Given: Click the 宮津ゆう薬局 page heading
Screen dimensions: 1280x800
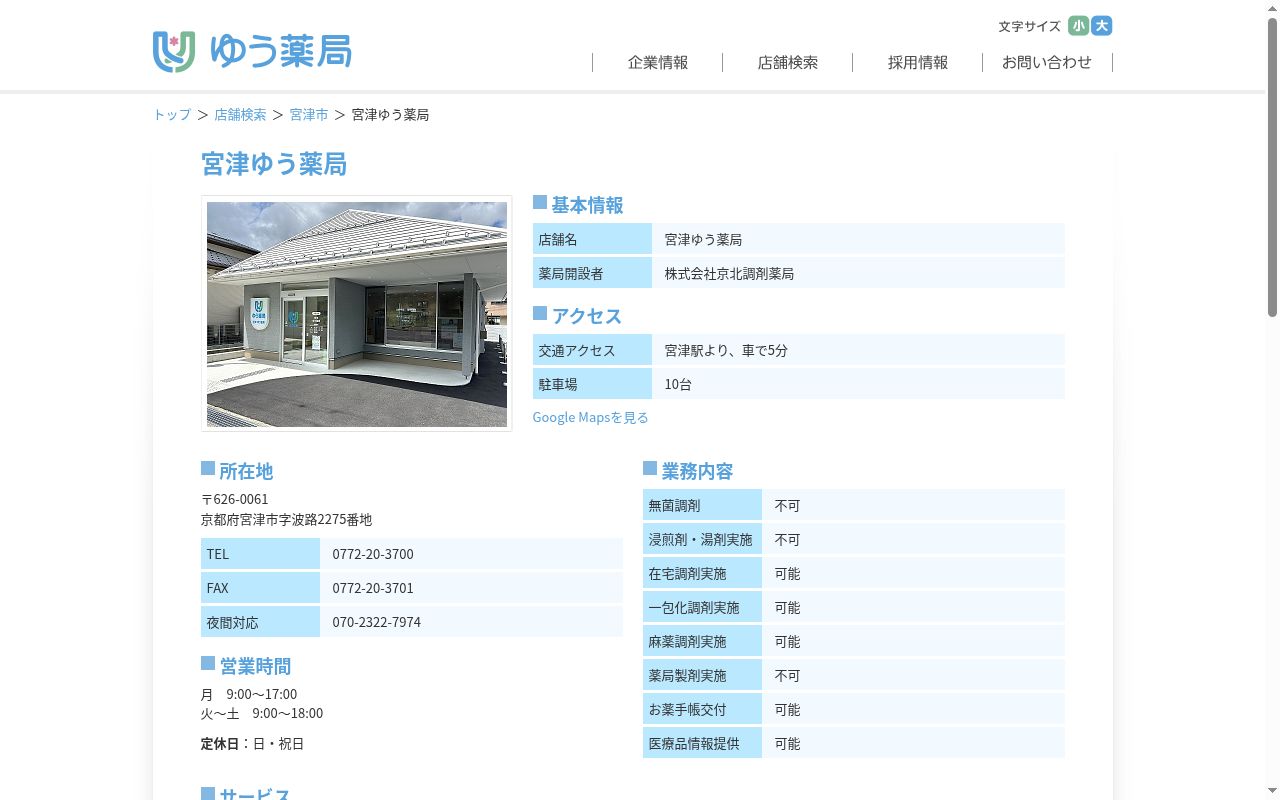Looking at the screenshot, I should 274,164.
